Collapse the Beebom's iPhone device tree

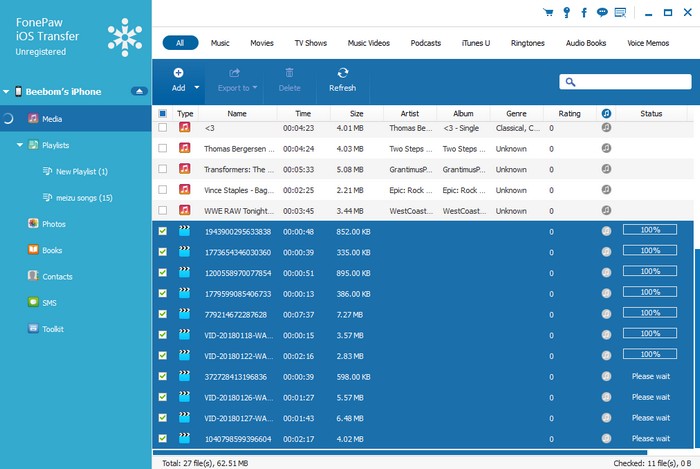6,92
